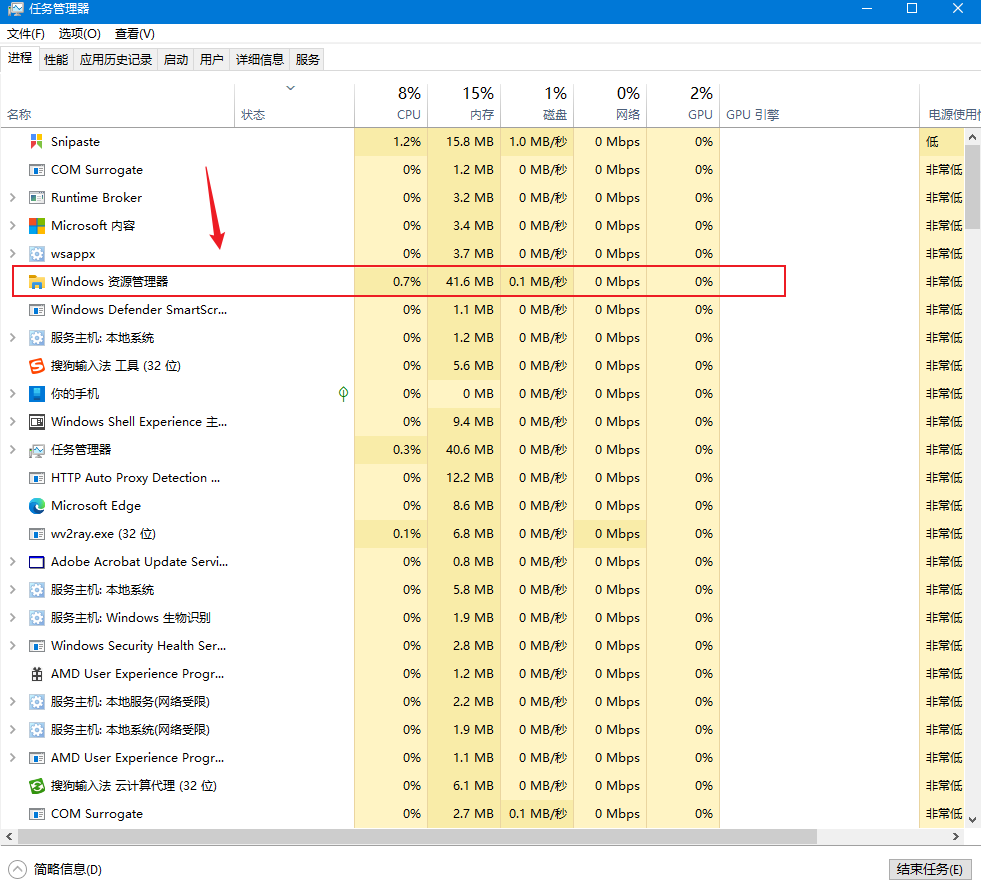Click the Windows Defender SmartScreen icon

point(37,310)
